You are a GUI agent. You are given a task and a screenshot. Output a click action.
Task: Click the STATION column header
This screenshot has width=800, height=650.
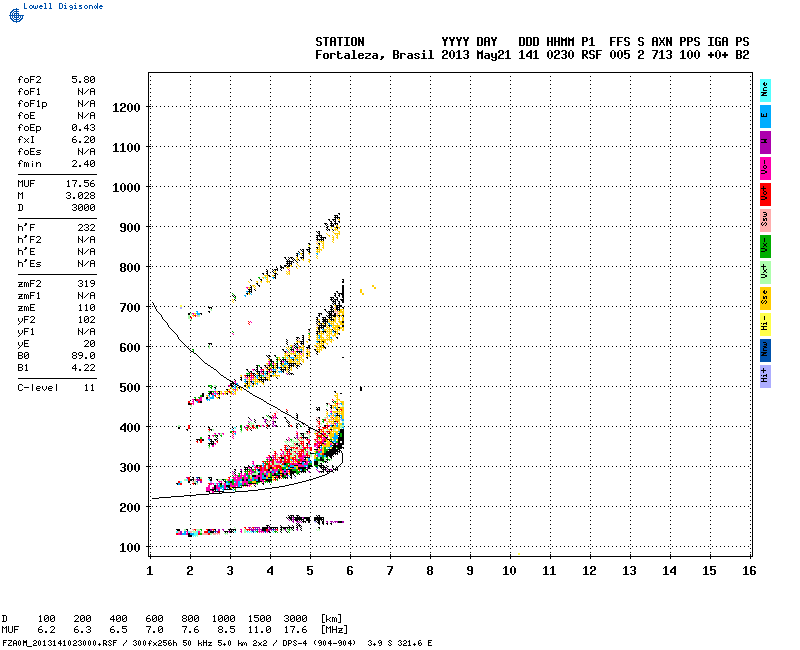pyautogui.click(x=340, y=42)
